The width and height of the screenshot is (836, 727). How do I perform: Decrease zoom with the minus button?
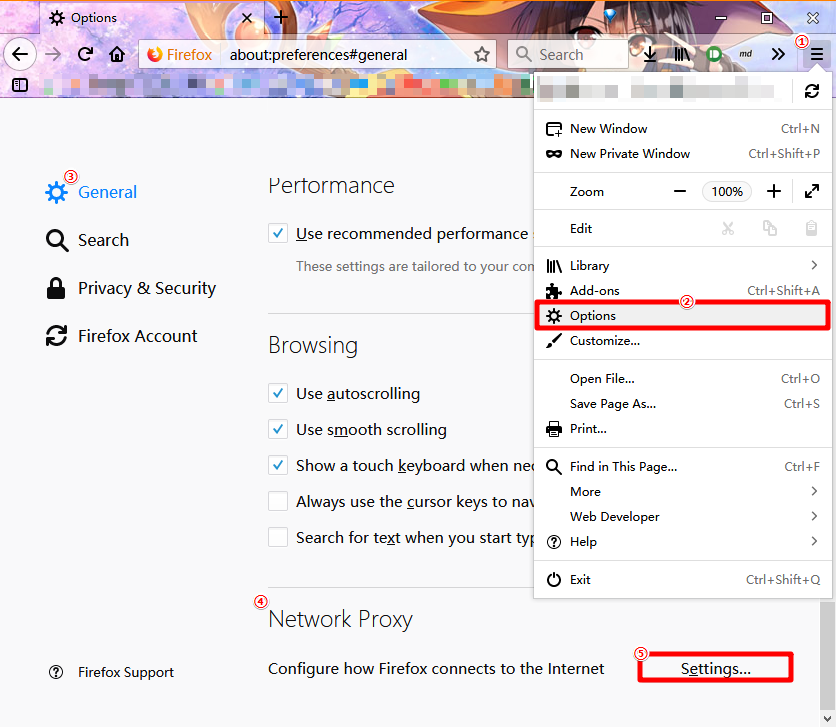(x=680, y=191)
